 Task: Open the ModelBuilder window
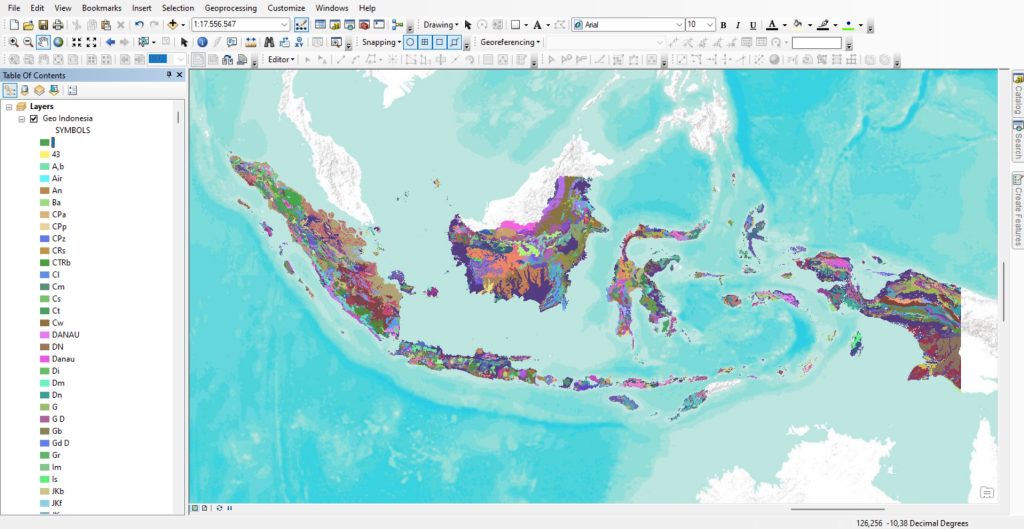pos(398,25)
